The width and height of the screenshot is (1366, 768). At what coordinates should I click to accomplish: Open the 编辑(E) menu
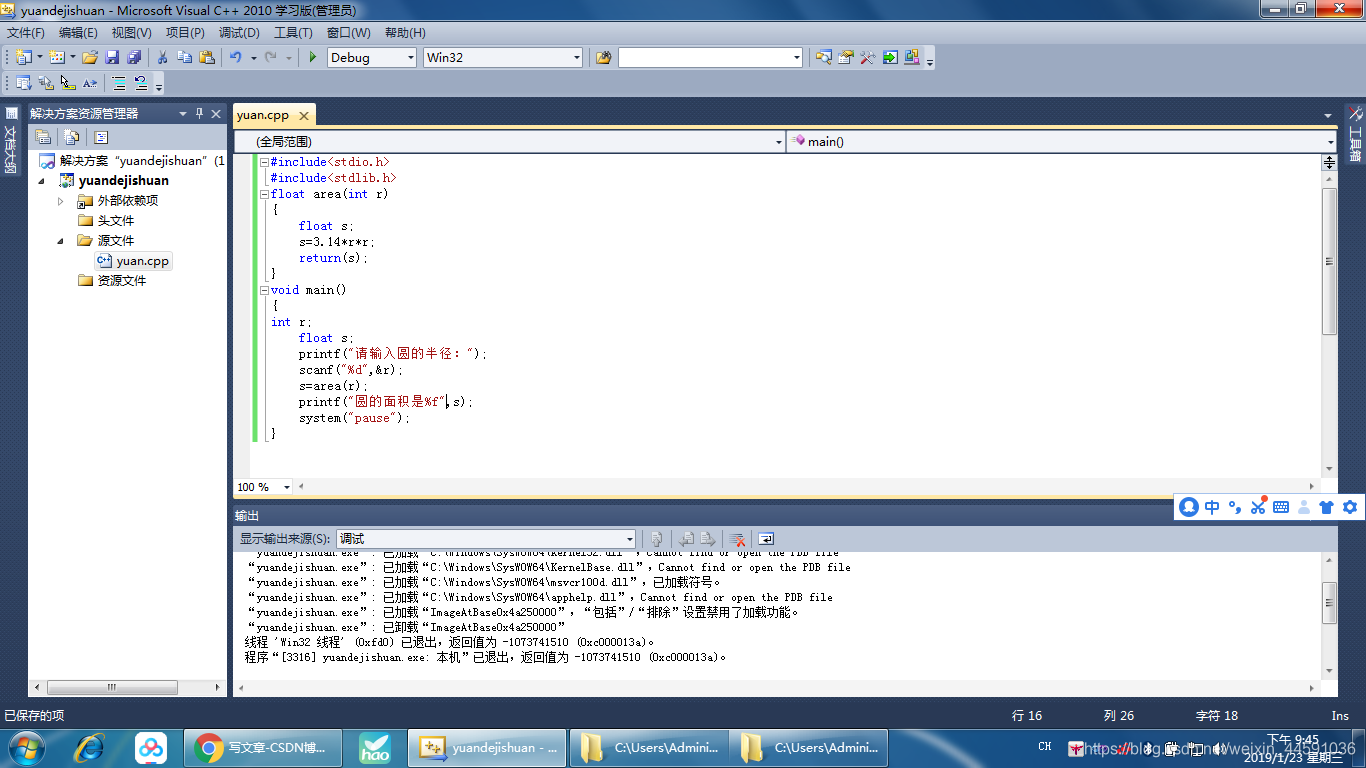click(78, 33)
